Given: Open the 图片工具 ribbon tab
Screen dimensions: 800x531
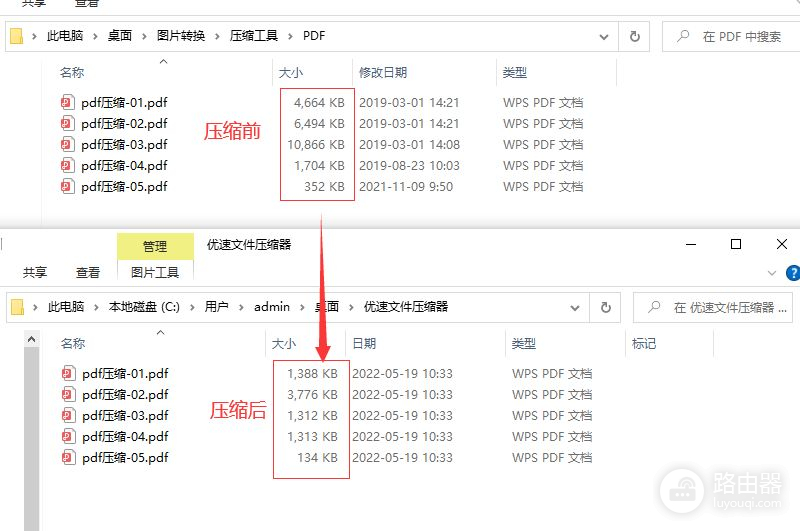Looking at the screenshot, I should [155, 272].
